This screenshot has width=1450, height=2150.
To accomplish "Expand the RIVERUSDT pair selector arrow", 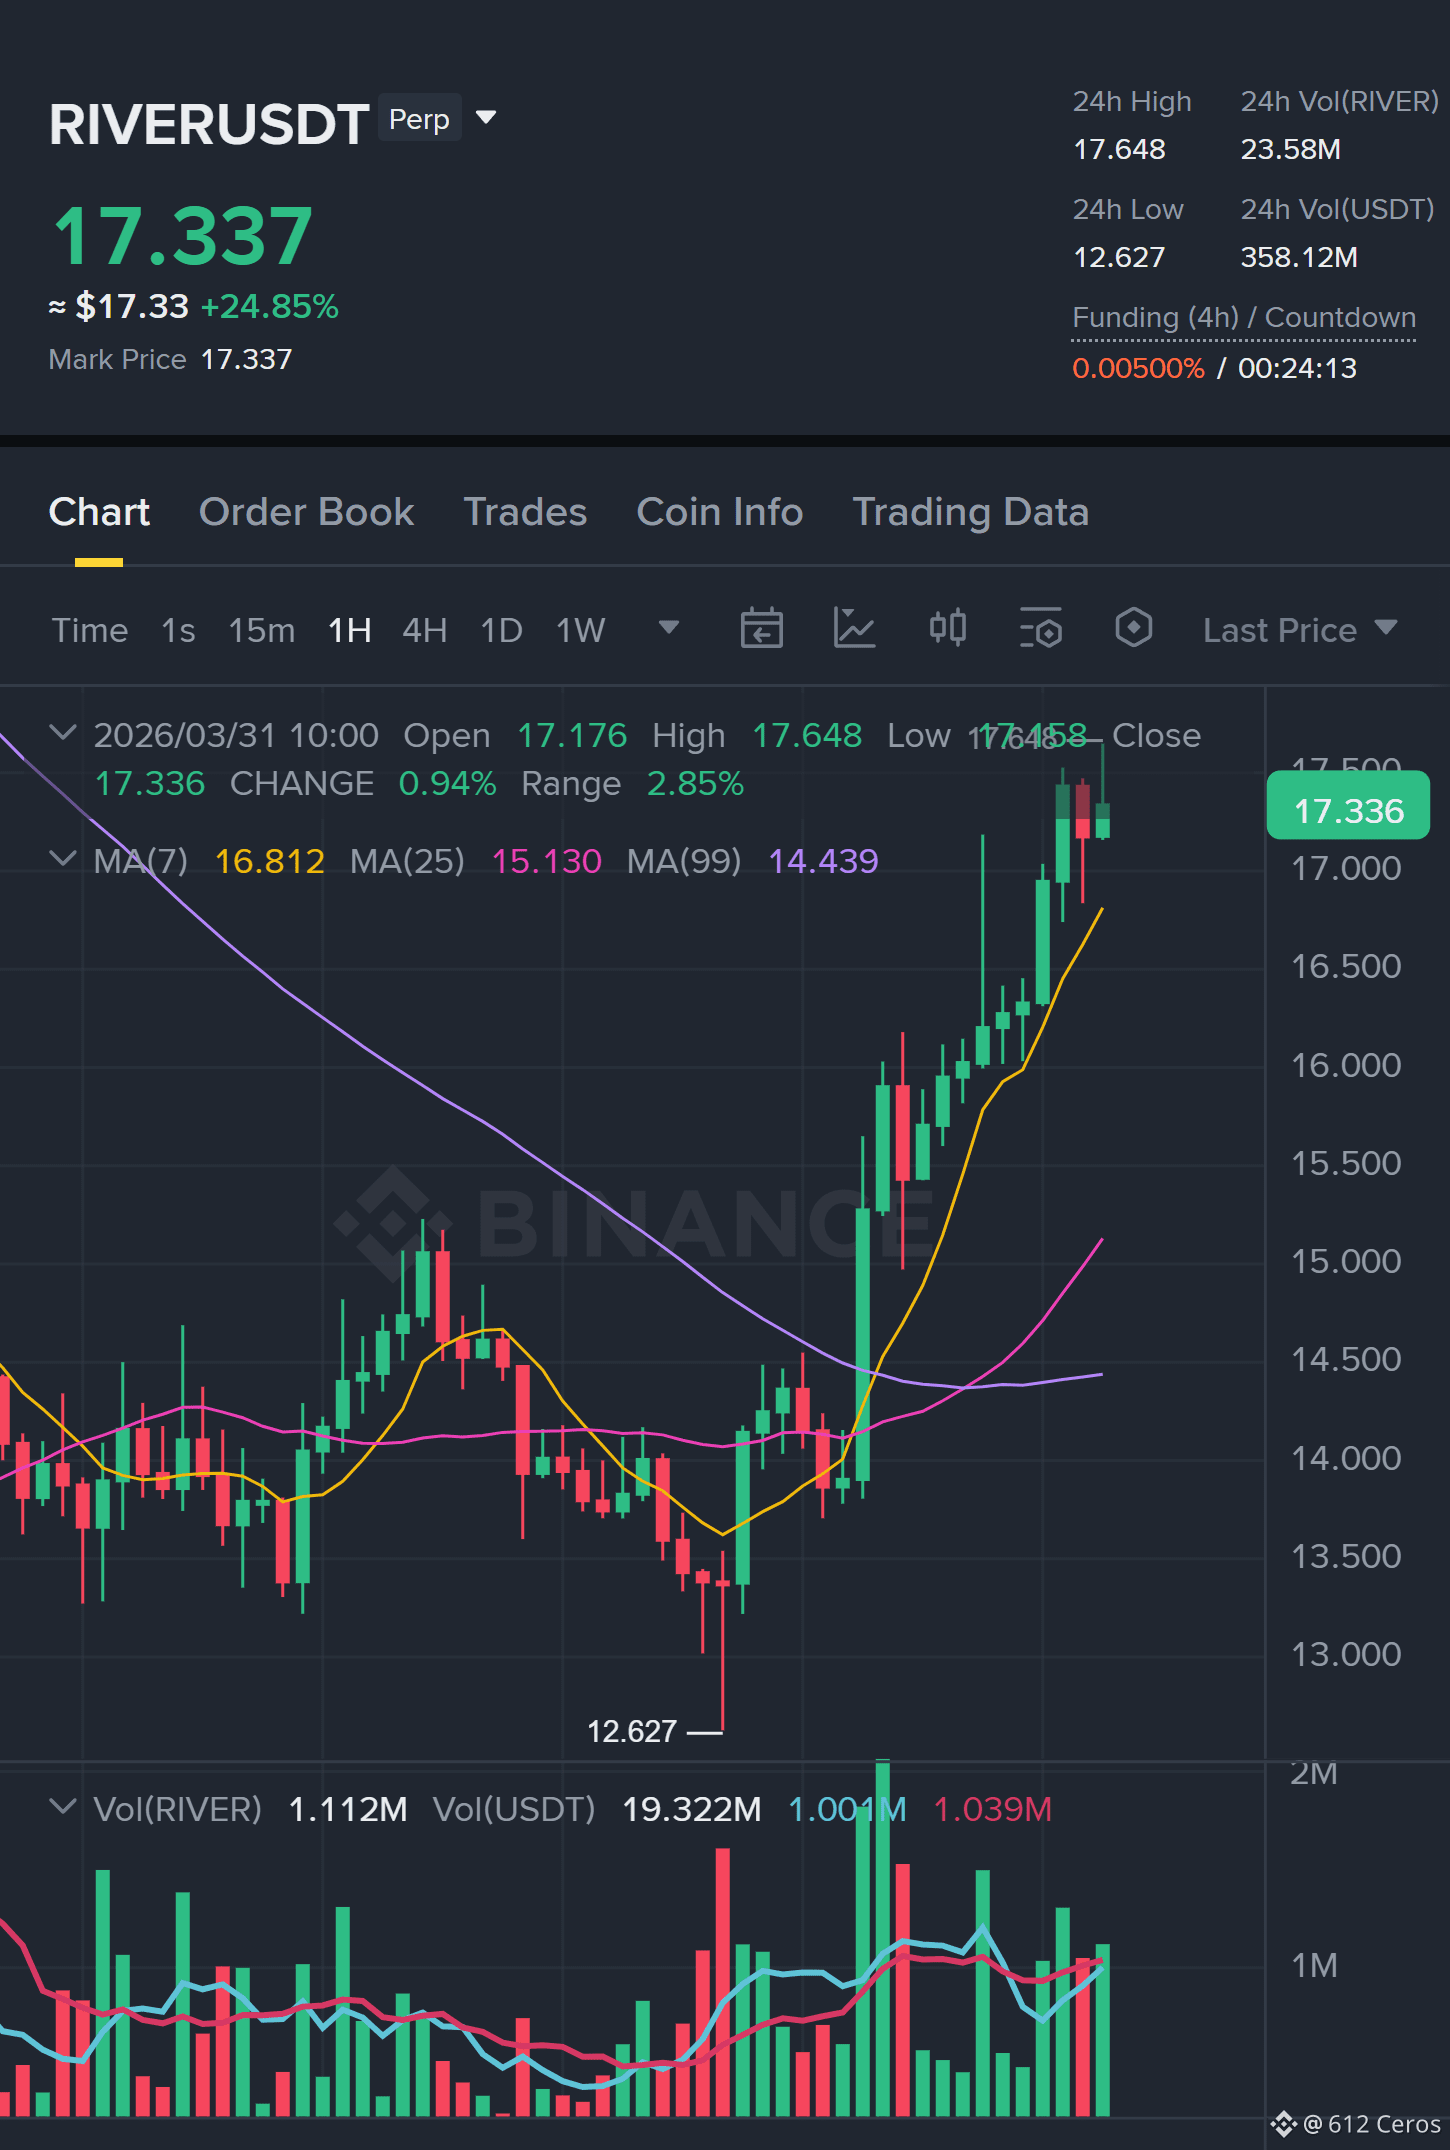I will [486, 118].
